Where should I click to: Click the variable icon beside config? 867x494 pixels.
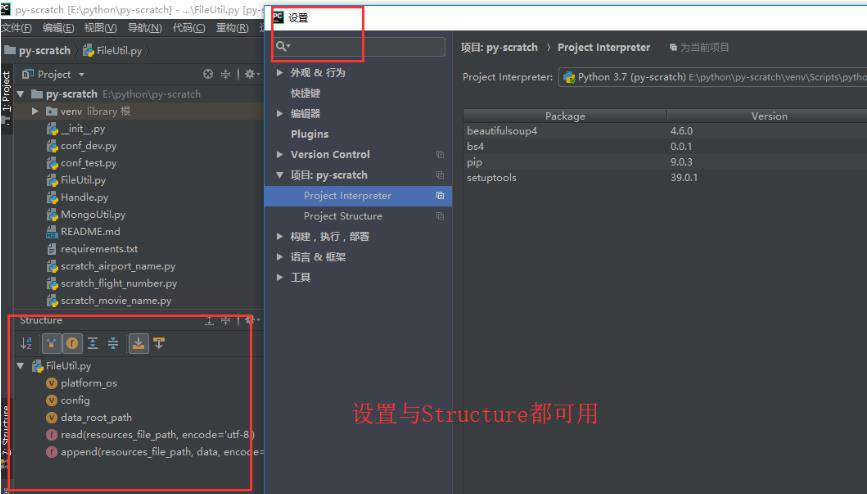(51, 401)
